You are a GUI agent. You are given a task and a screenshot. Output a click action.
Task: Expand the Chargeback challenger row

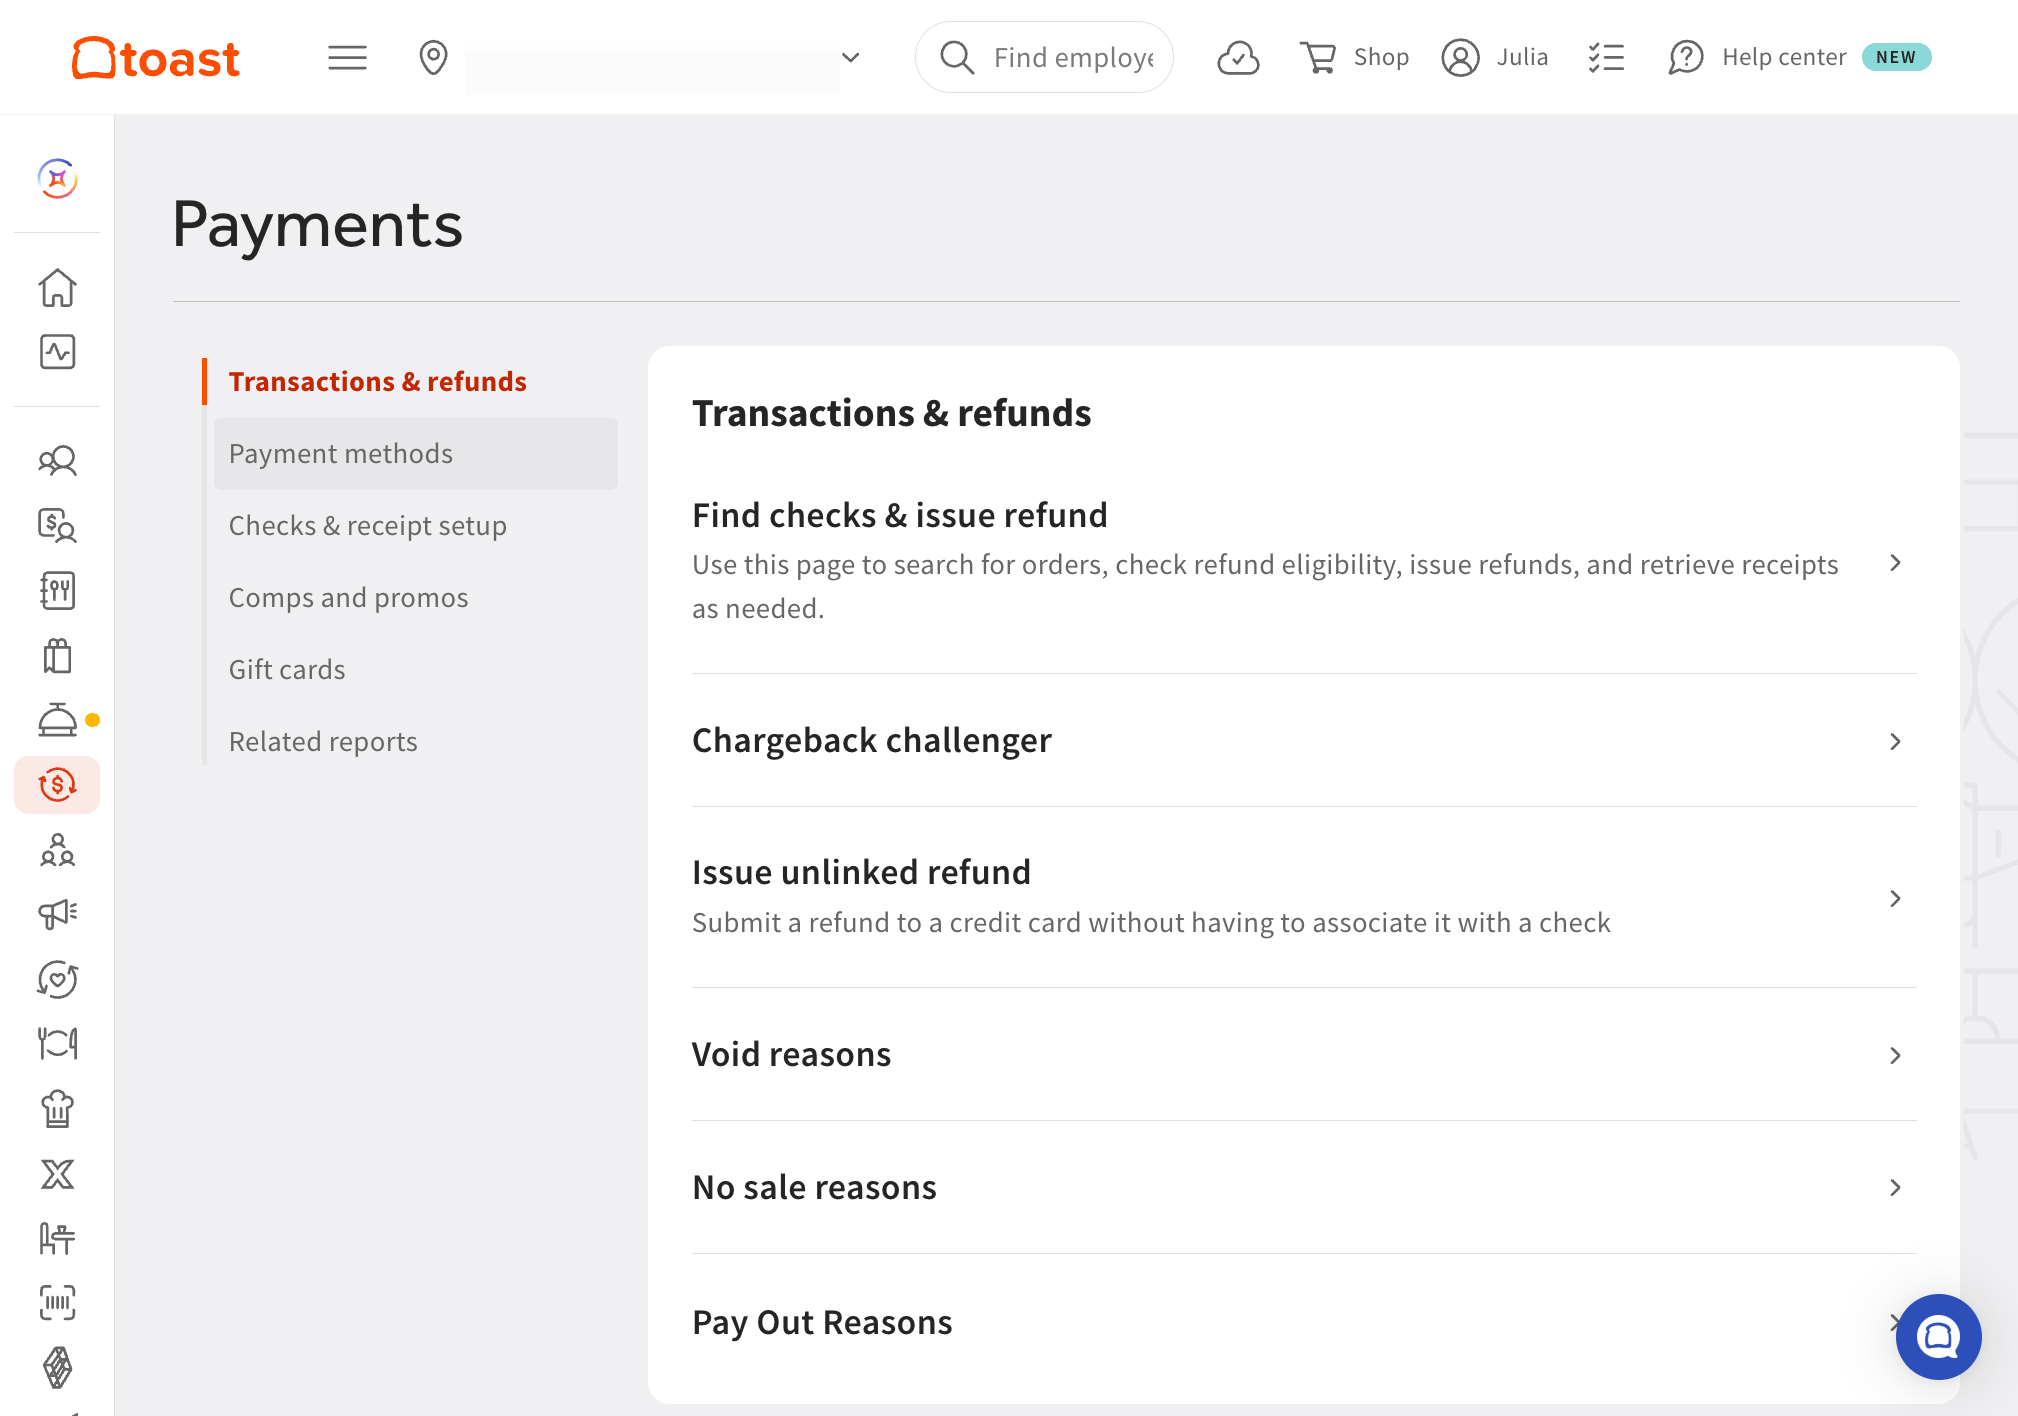1304,741
